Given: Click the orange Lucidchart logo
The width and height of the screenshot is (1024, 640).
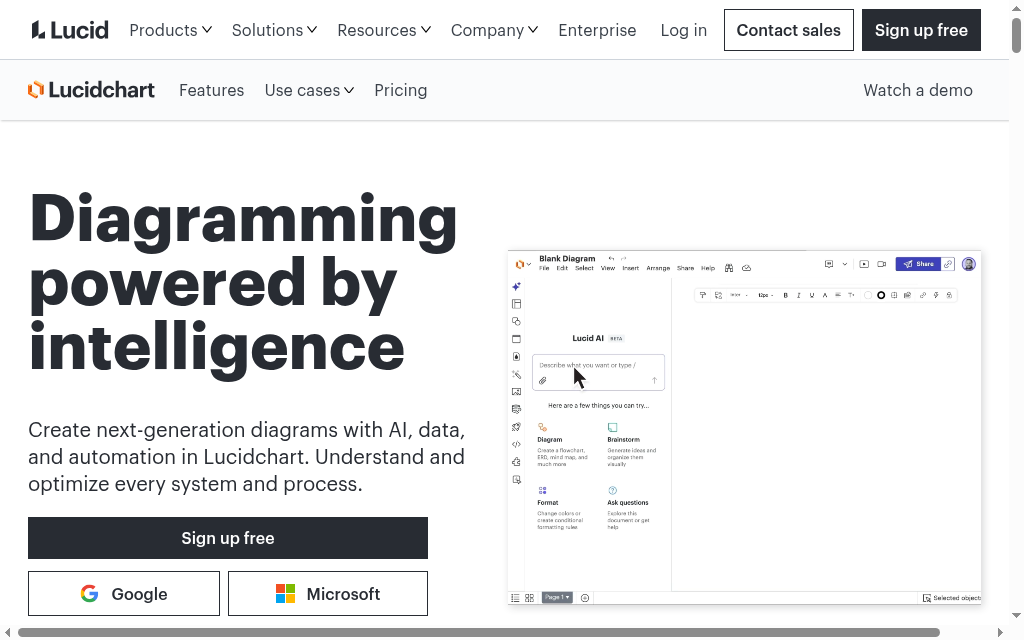Looking at the screenshot, I should (91, 89).
